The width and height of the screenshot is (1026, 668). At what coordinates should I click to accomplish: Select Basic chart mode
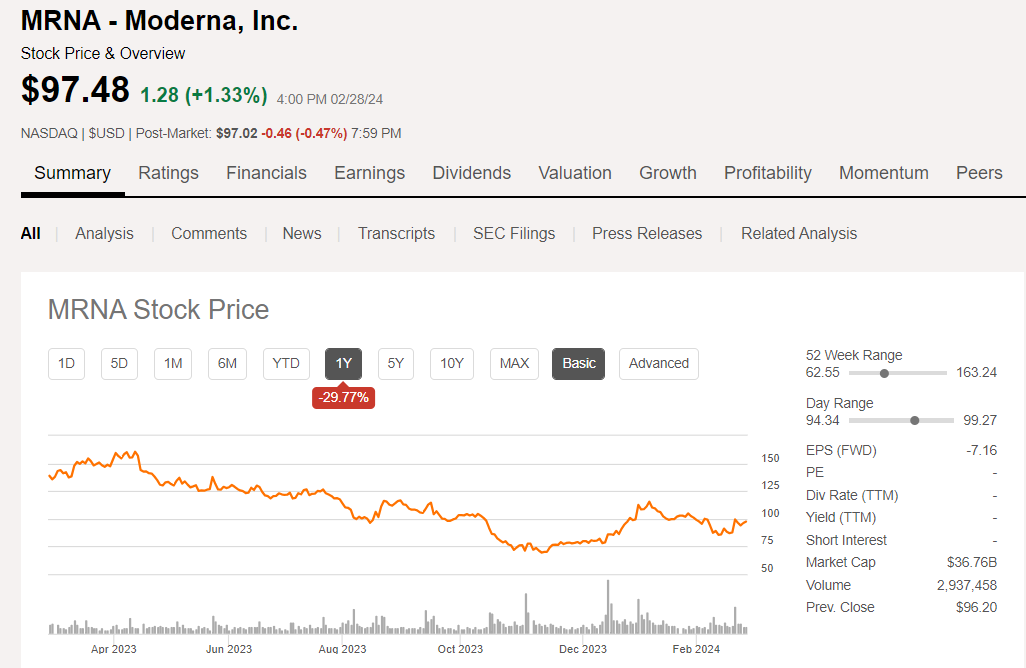[x=579, y=363]
